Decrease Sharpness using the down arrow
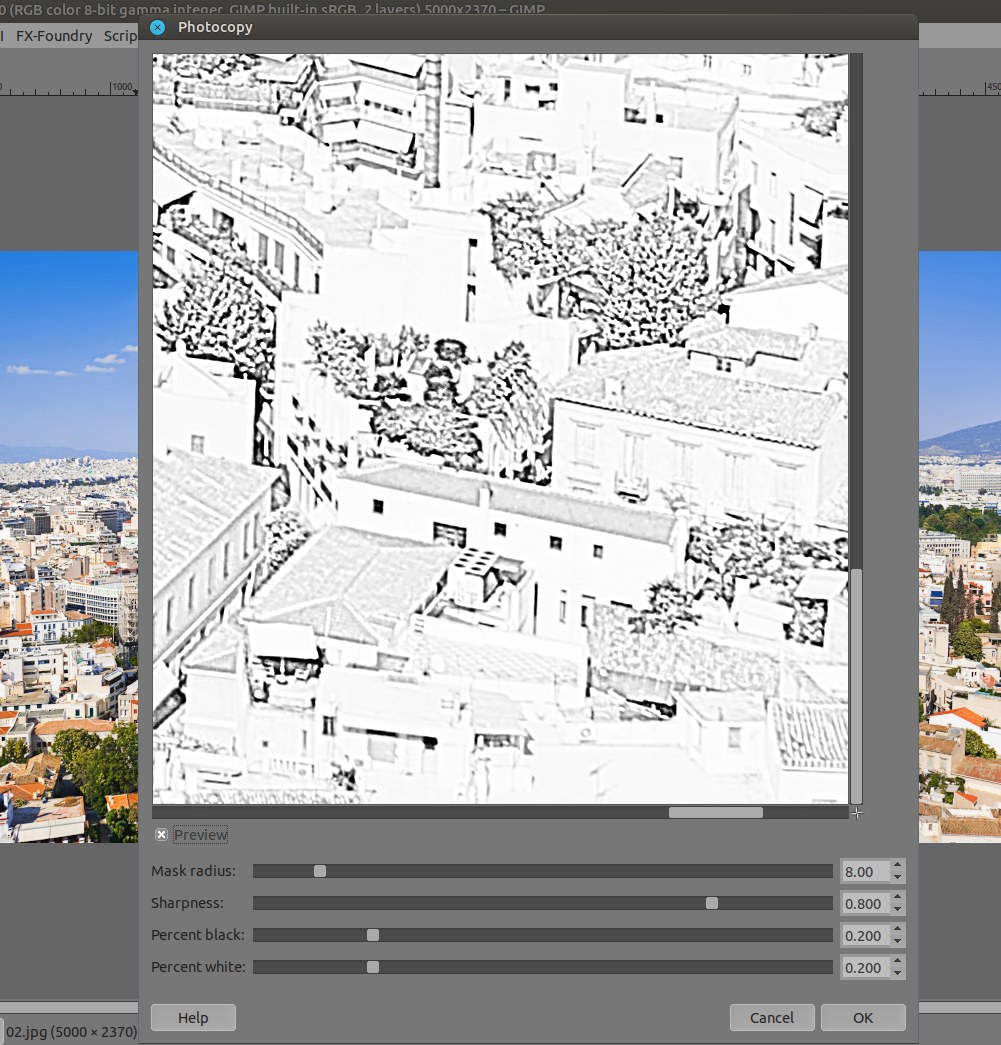This screenshot has width=1001, height=1045. pyautogui.click(x=897, y=909)
